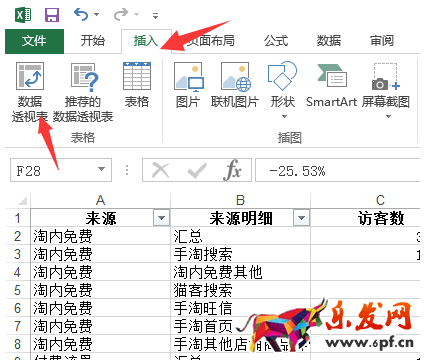Click cell B6 containing 手淘旺信
Screen dimensions: 424x363
pyautogui.click(x=240, y=308)
